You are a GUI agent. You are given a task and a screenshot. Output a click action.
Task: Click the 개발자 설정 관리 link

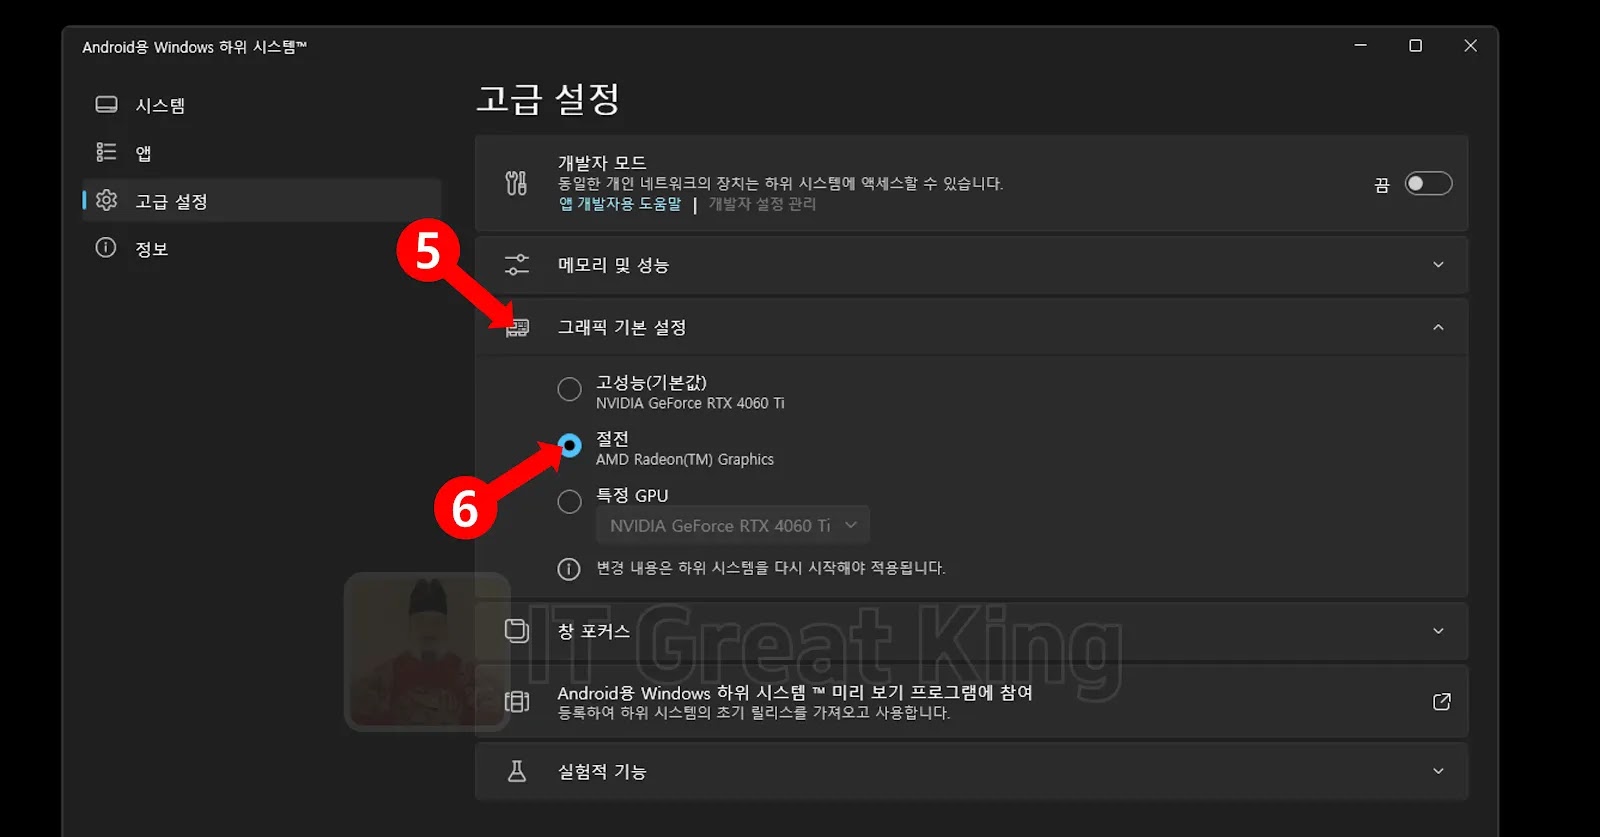(x=762, y=204)
